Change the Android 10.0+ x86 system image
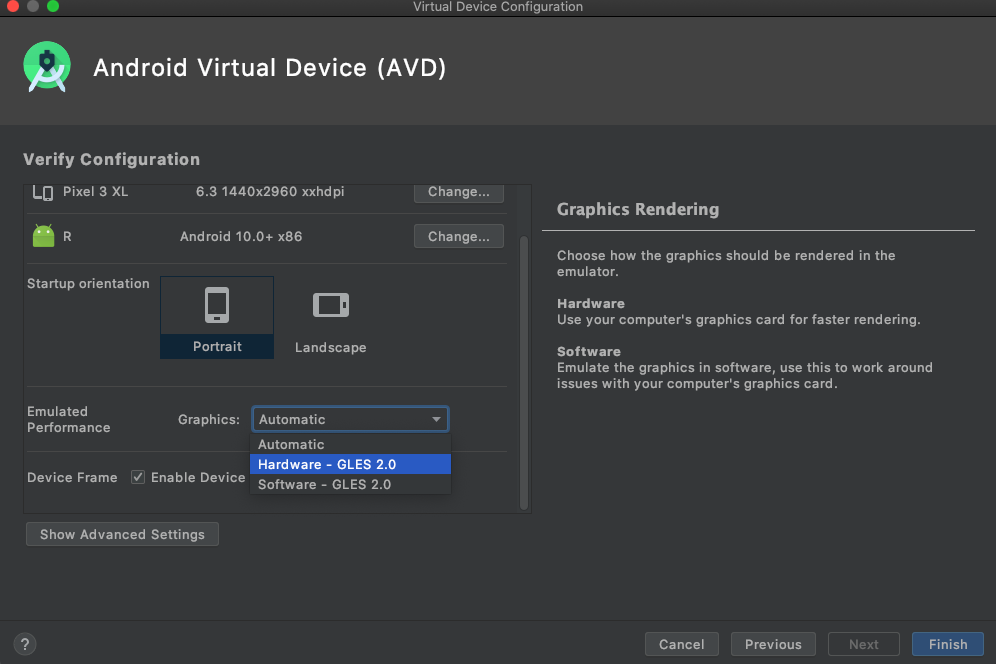 pyautogui.click(x=459, y=236)
